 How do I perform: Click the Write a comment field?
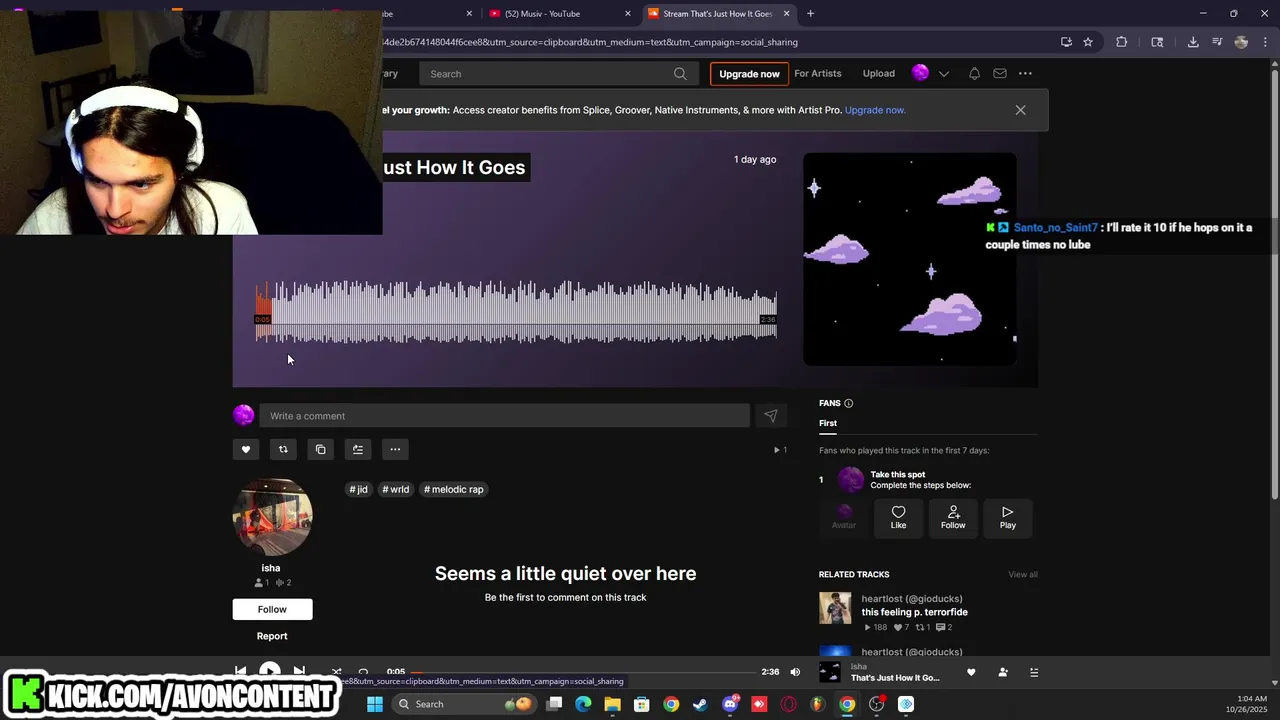tap(504, 416)
